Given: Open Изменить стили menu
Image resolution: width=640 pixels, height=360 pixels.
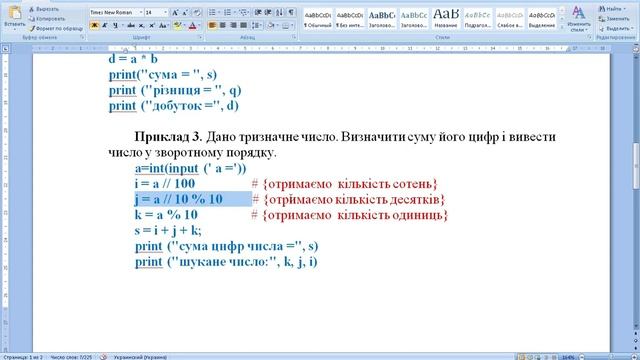Looking at the screenshot, I should tap(578, 19).
